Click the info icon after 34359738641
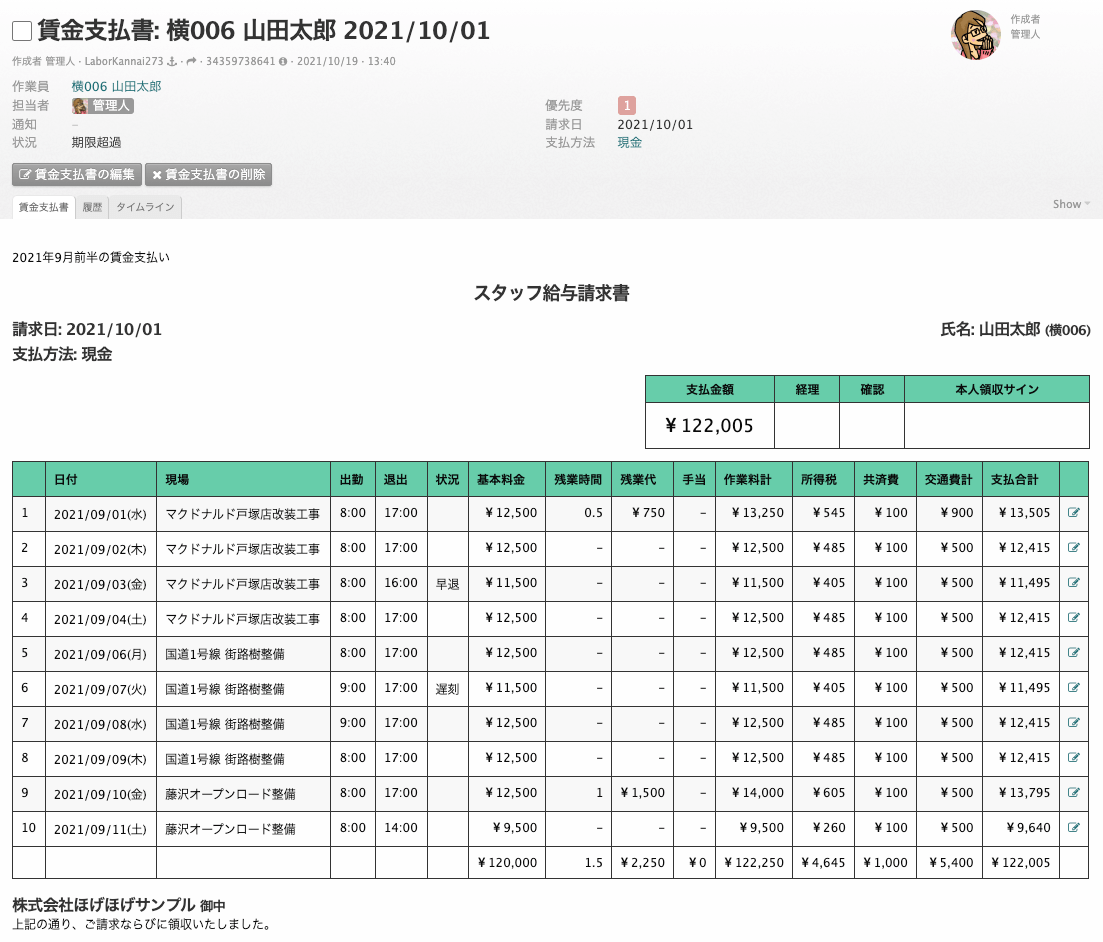The height and width of the screenshot is (942, 1103). click(x=284, y=61)
